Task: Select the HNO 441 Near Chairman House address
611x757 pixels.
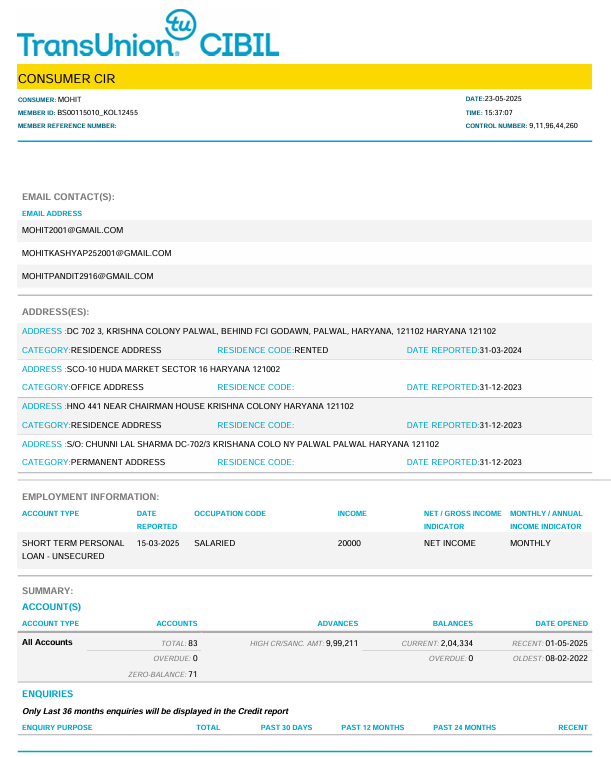Action: (210, 406)
